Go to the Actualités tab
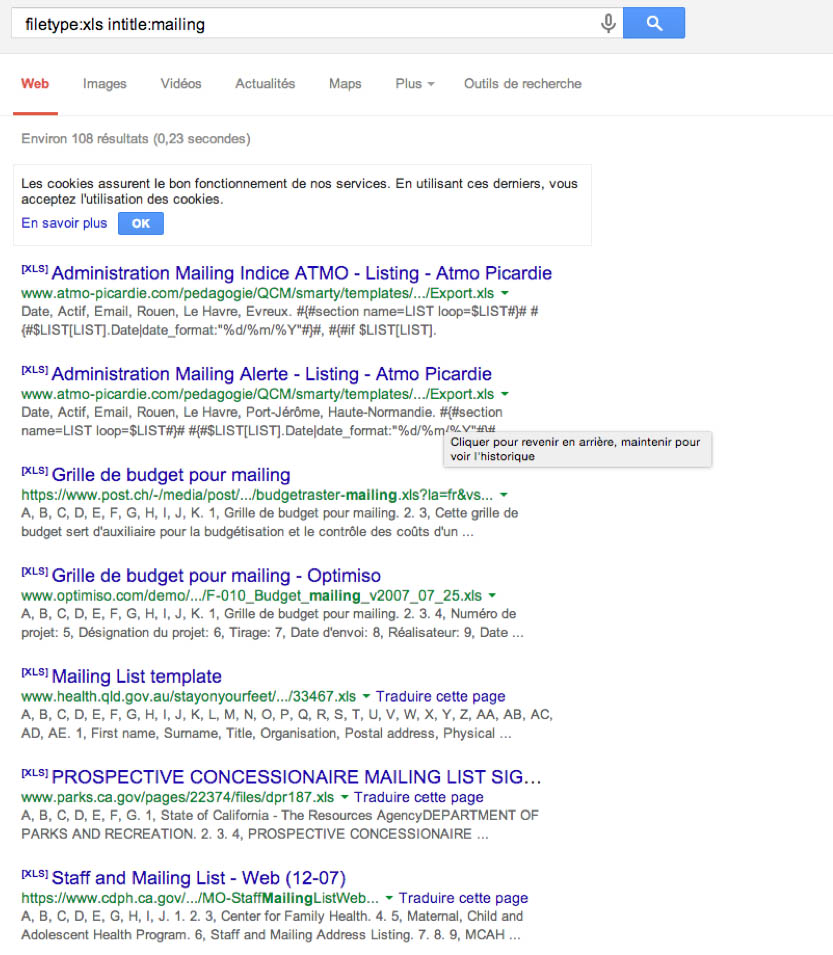The width and height of the screenshot is (833, 955). [265, 83]
